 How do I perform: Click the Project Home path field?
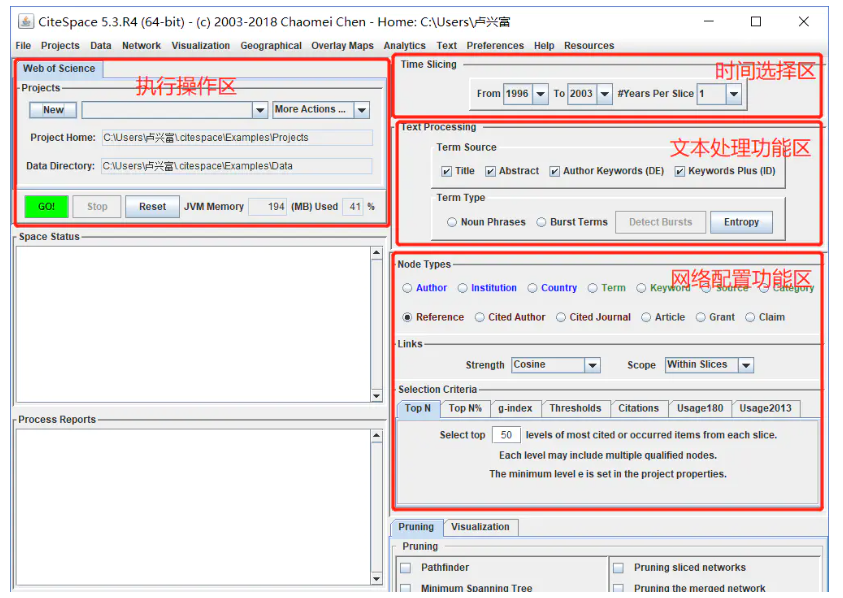tap(237, 138)
